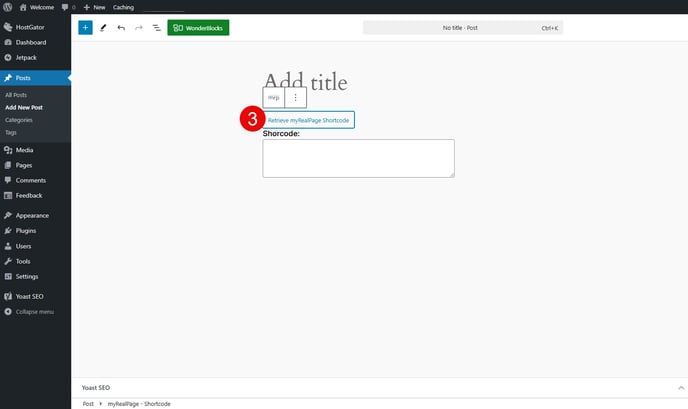Open the Welcome site home link
The image size is (688, 409).
click(37, 7)
